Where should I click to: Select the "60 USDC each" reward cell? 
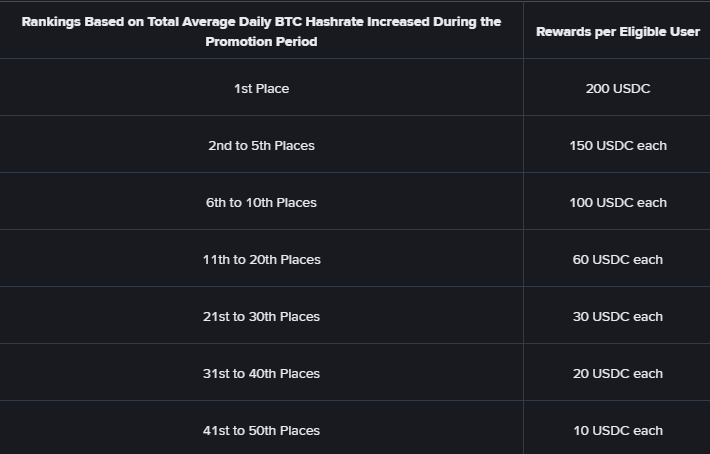(x=617, y=260)
